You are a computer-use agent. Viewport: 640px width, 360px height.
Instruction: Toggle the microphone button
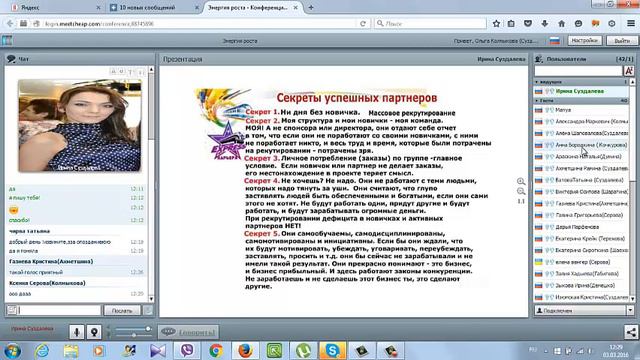77,332
